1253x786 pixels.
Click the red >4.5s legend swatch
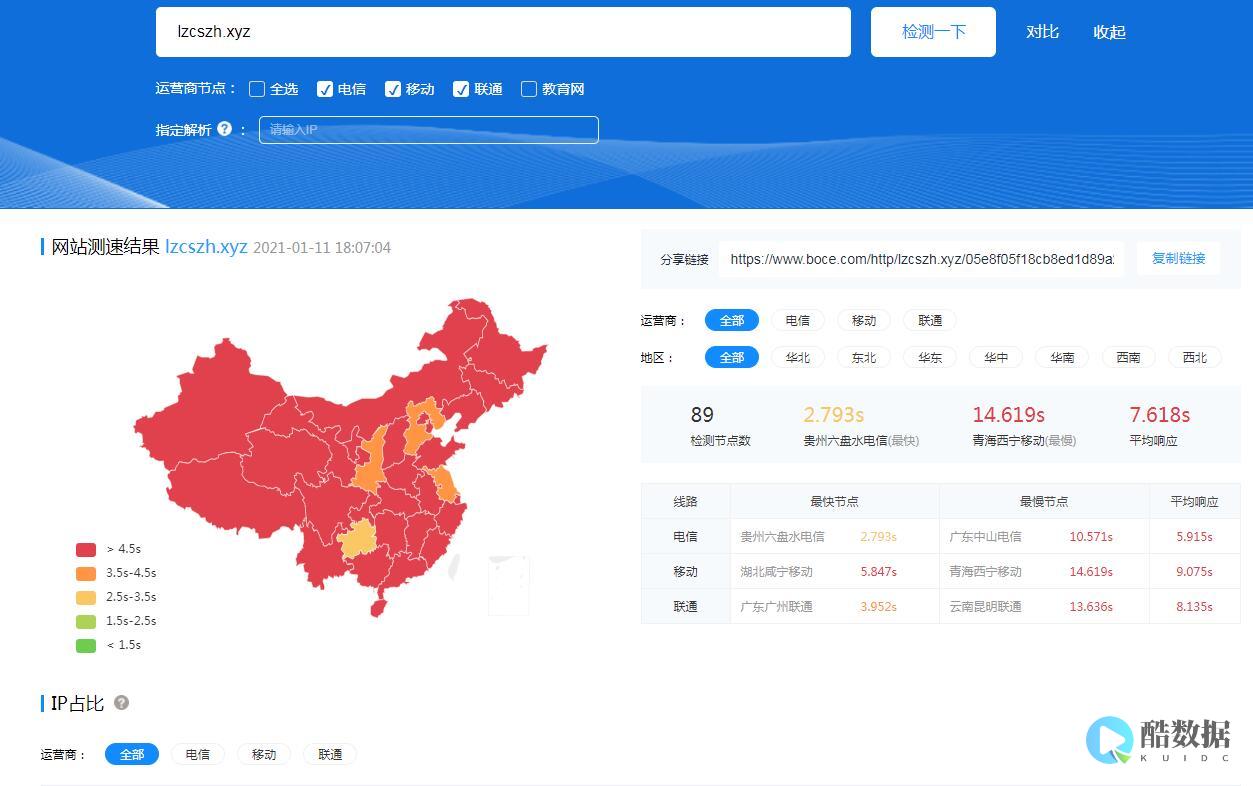[86, 549]
